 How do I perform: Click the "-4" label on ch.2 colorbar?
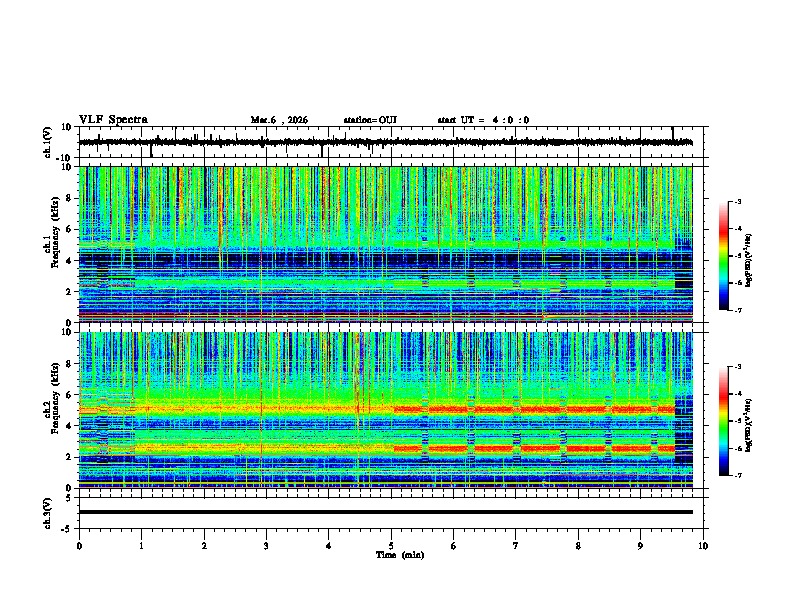click(737, 394)
